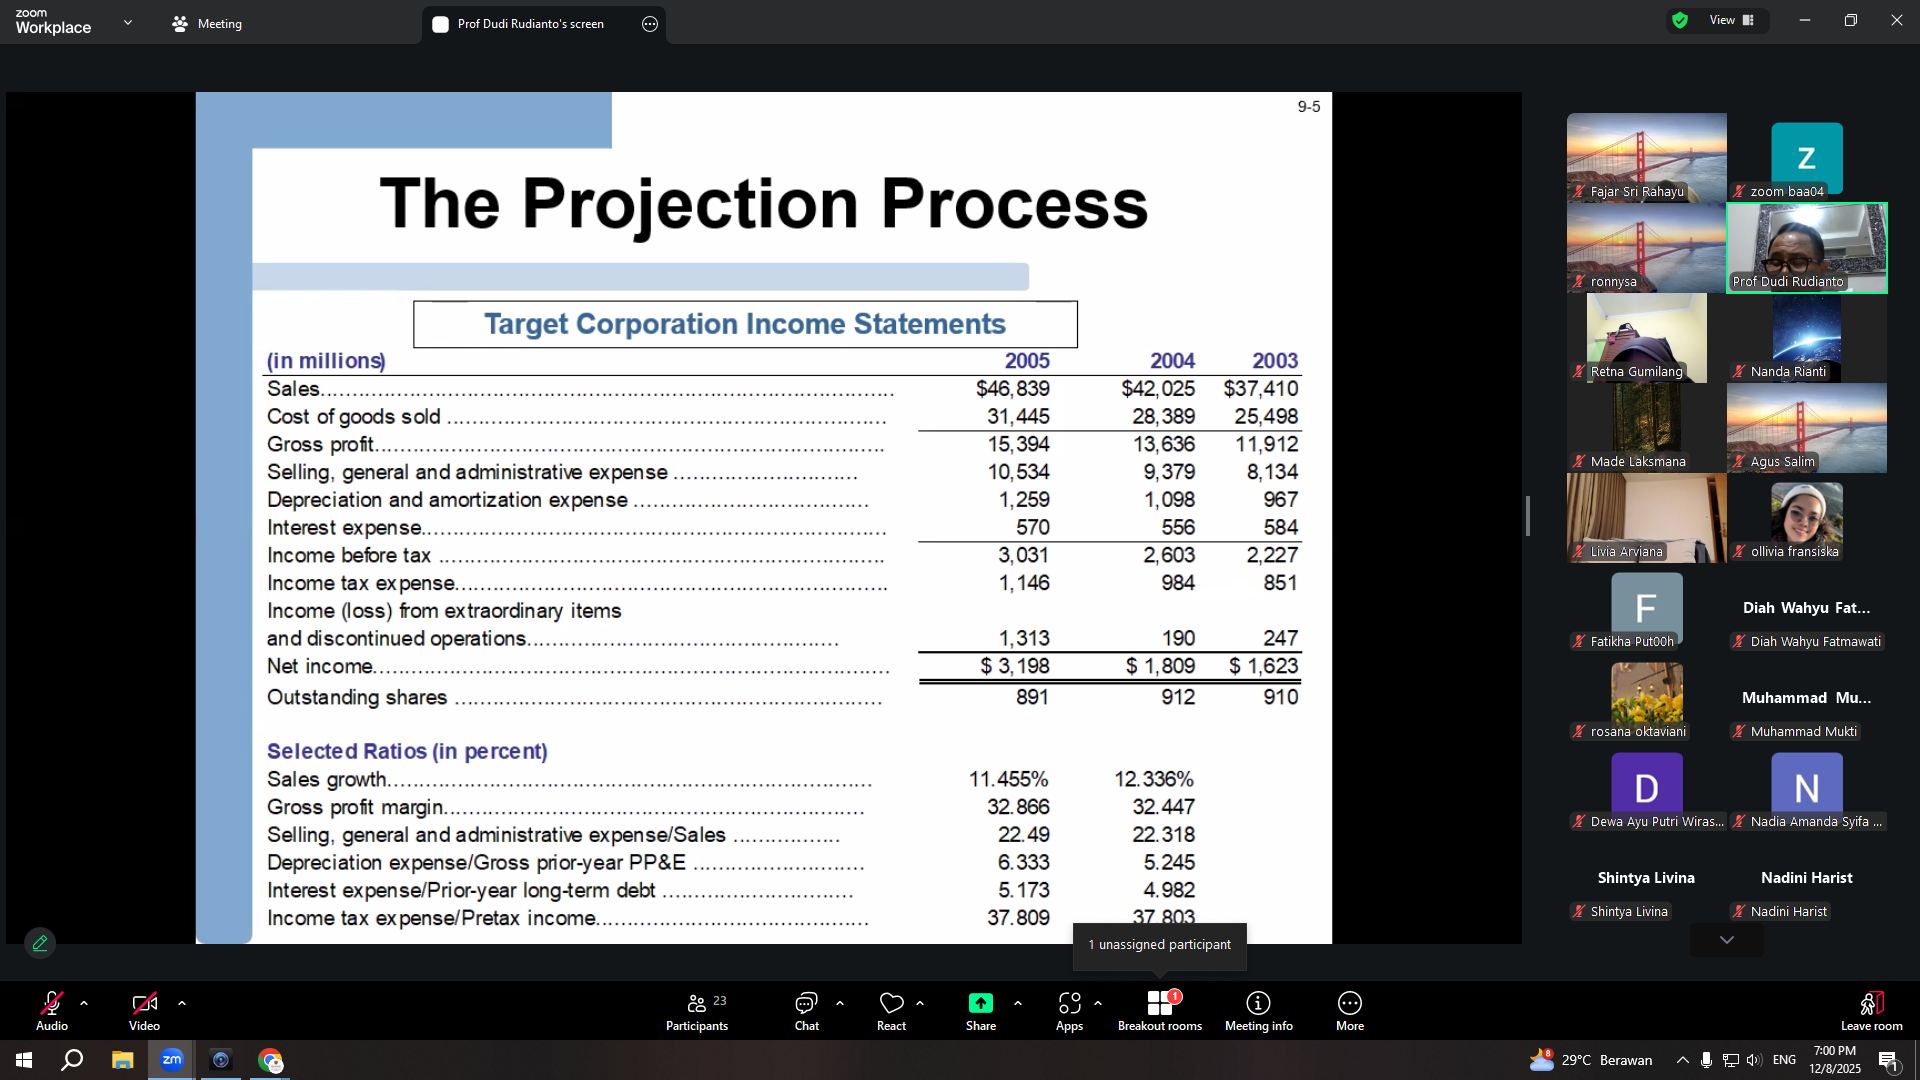This screenshot has width=1920, height=1080.
Task: Select the Agus Salim video tile
Action: [x=1807, y=428]
